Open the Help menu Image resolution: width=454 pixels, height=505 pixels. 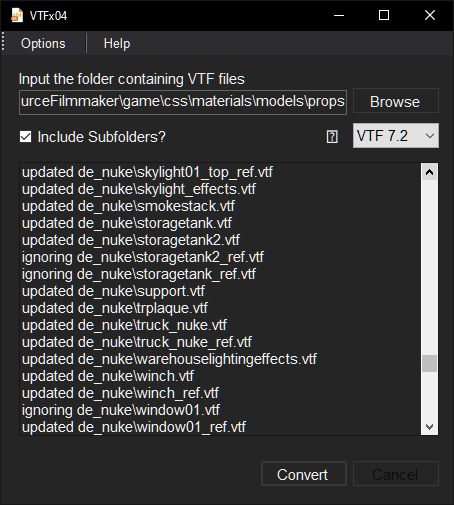[x=117, y=44]
